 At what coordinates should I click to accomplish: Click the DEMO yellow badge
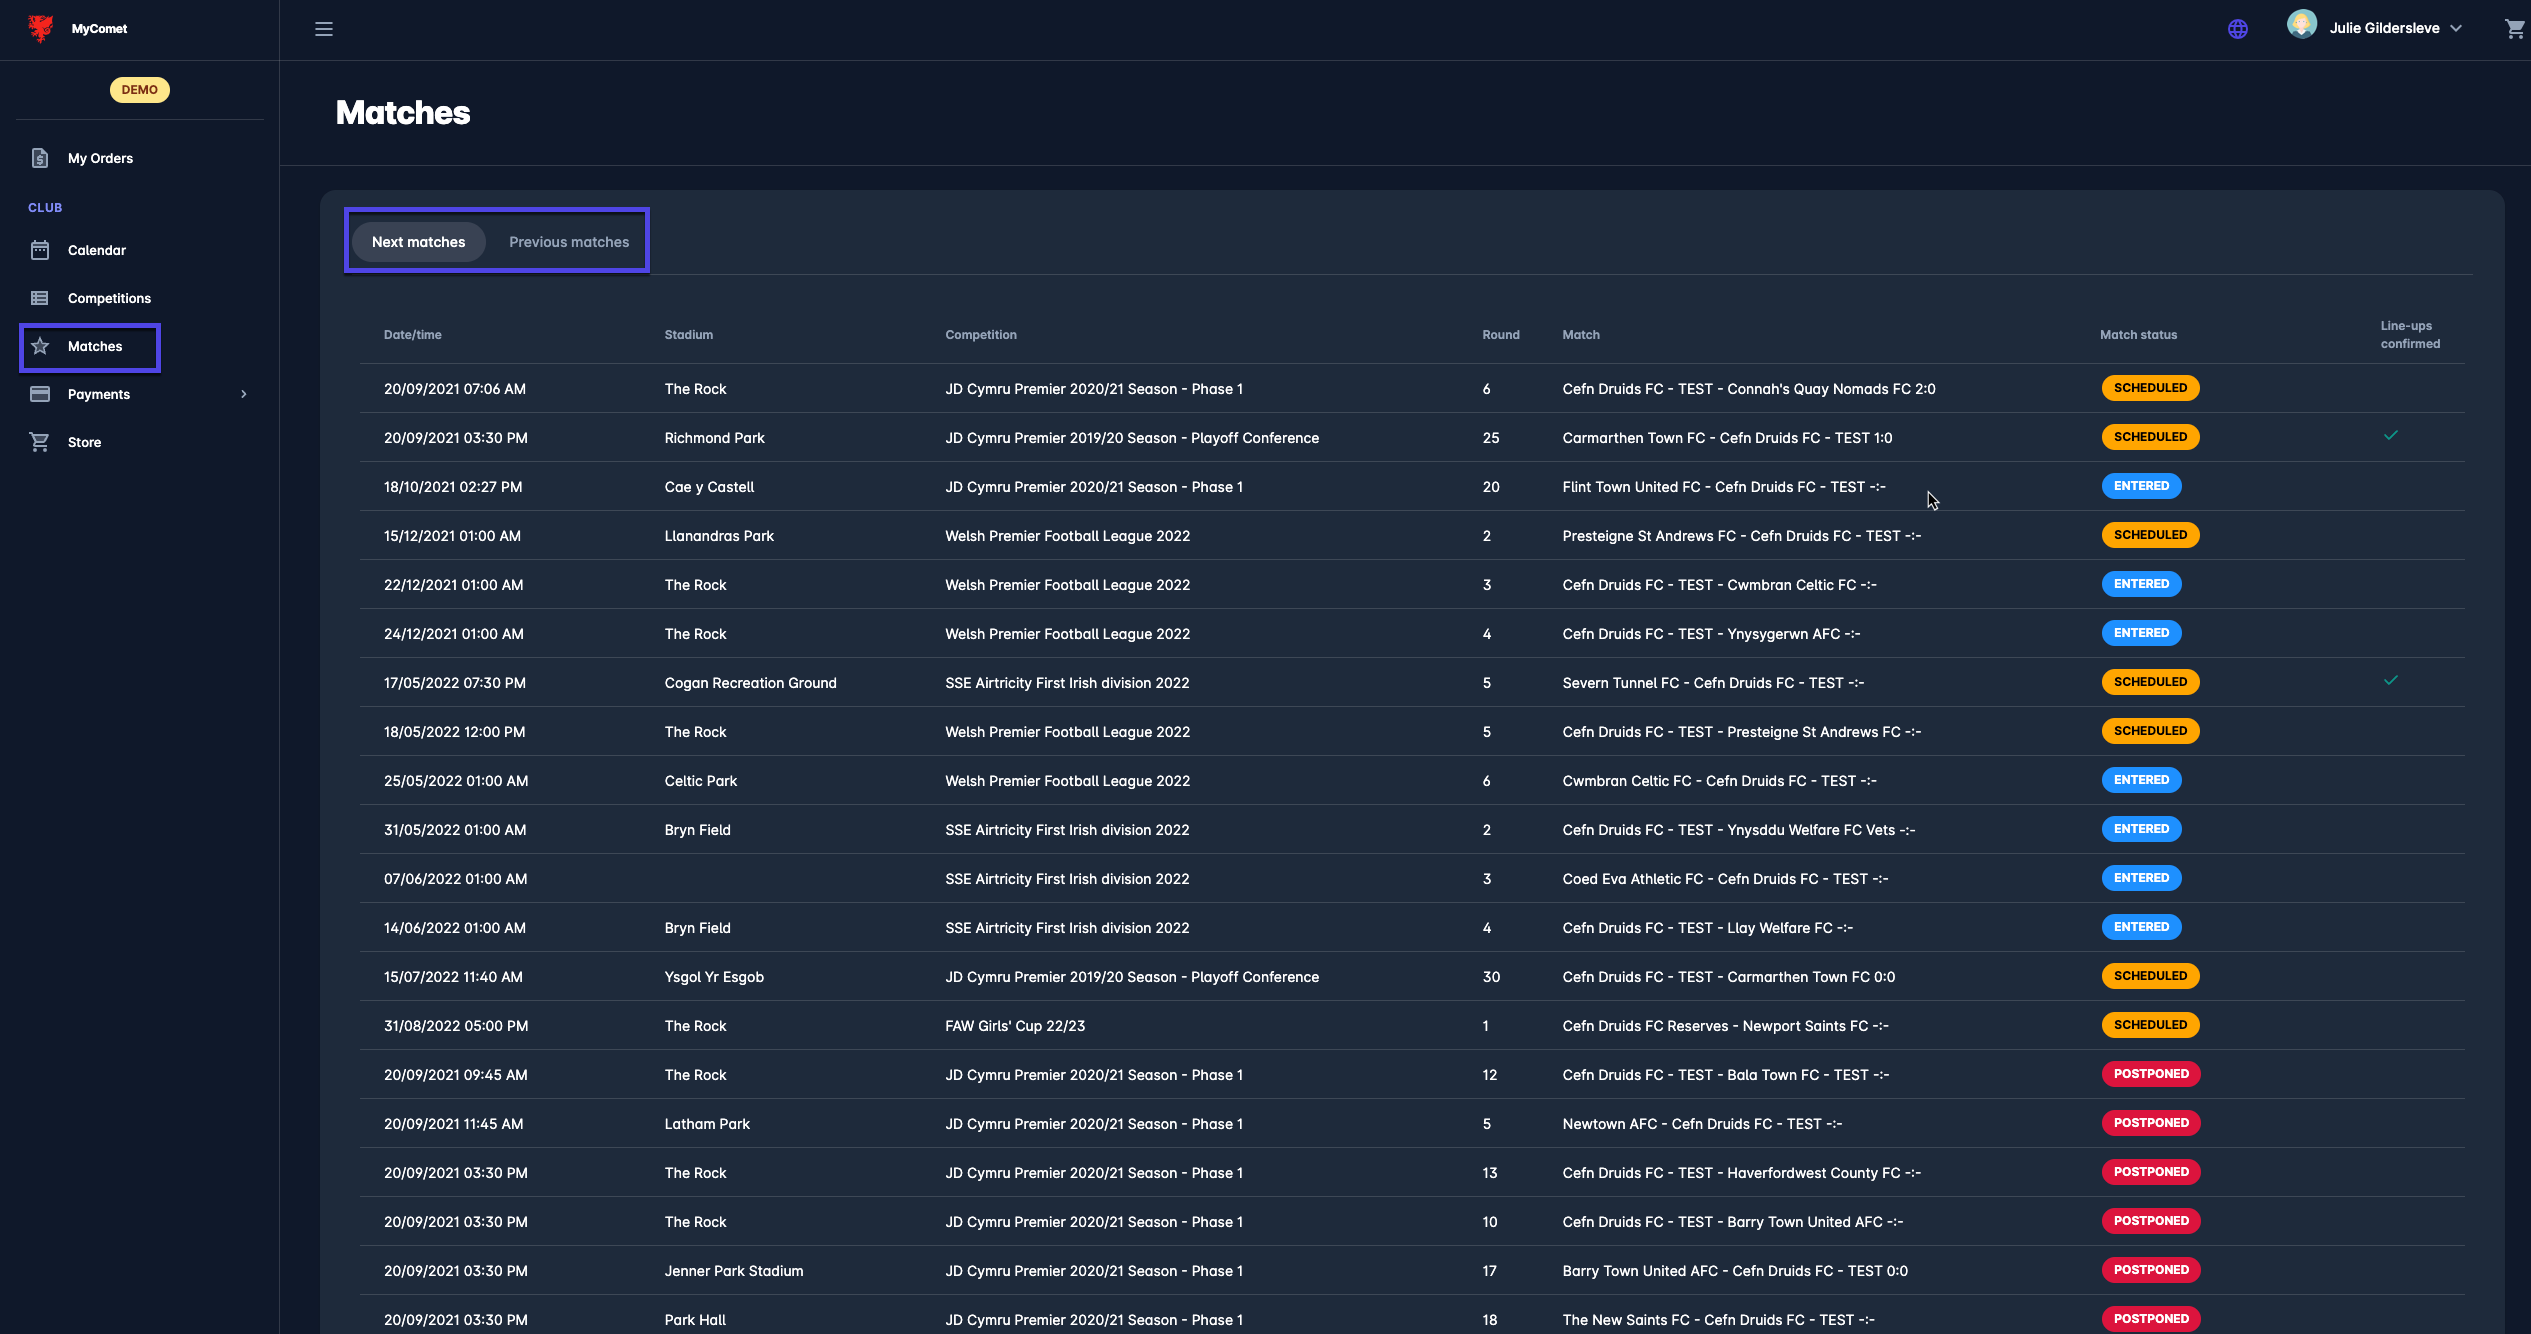tap(139, 90)
